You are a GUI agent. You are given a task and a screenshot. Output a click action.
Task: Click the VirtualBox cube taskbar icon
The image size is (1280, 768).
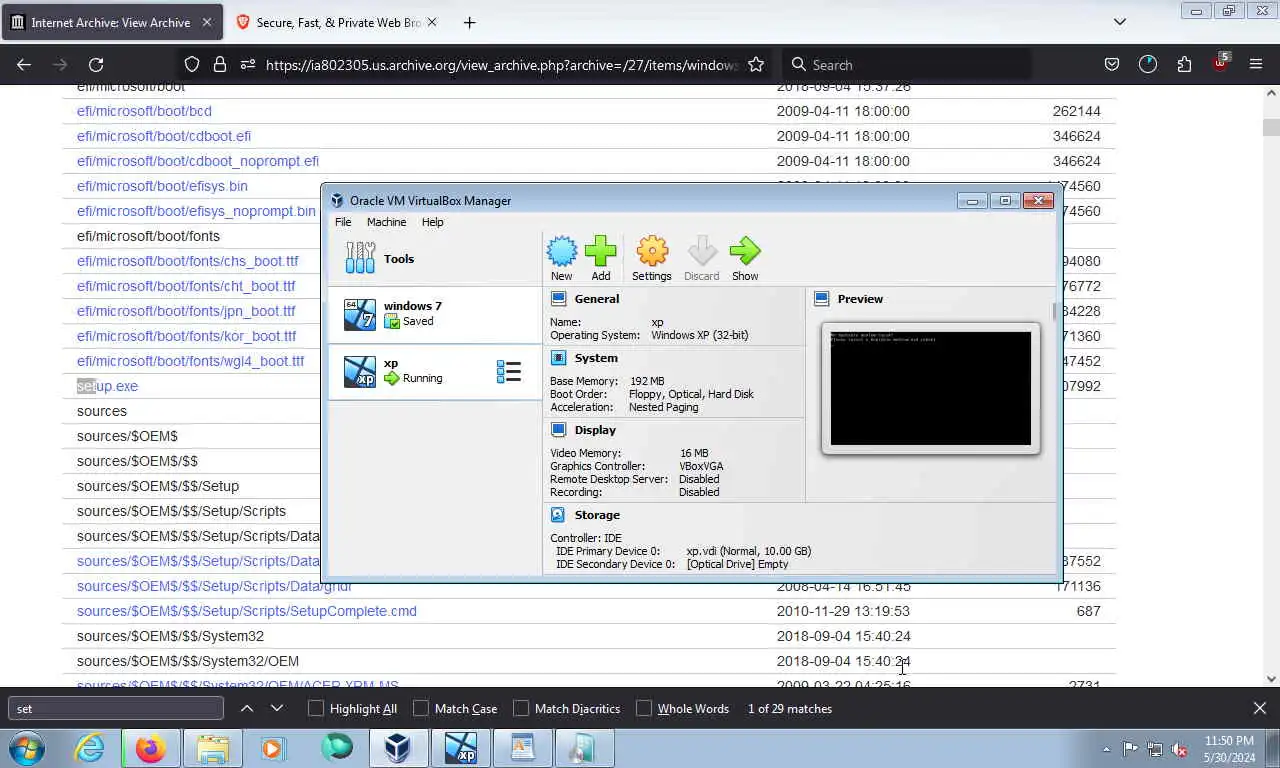coord(398,748)
